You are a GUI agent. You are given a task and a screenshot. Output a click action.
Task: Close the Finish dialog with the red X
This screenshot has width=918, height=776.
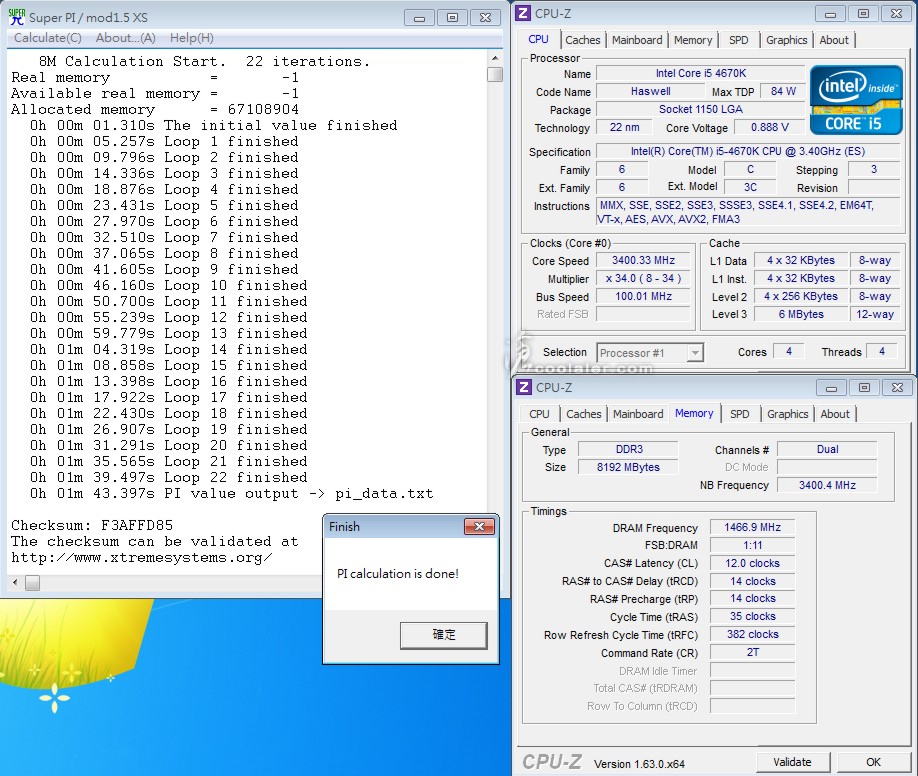pyautogui.click(x=479, y=527)
